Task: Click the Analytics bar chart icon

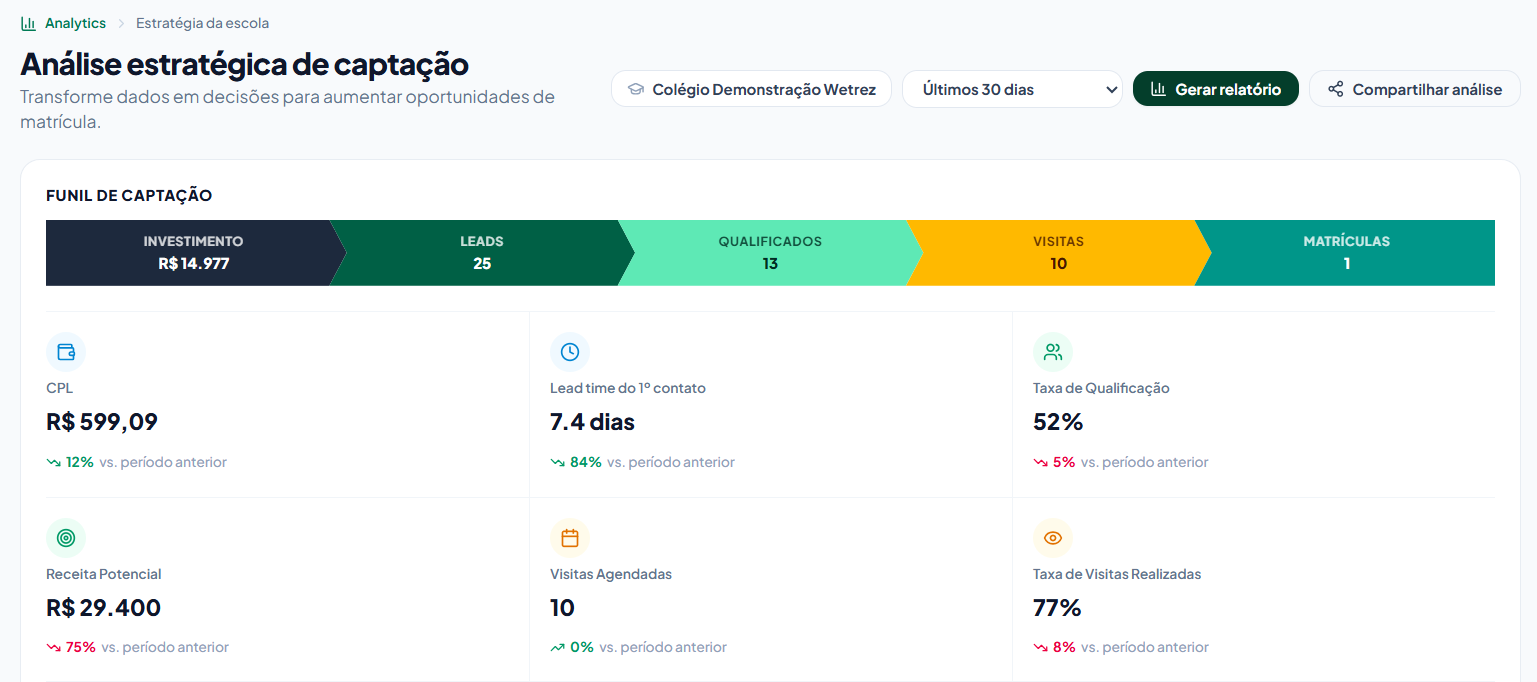Action: click(x=28, y=23)
